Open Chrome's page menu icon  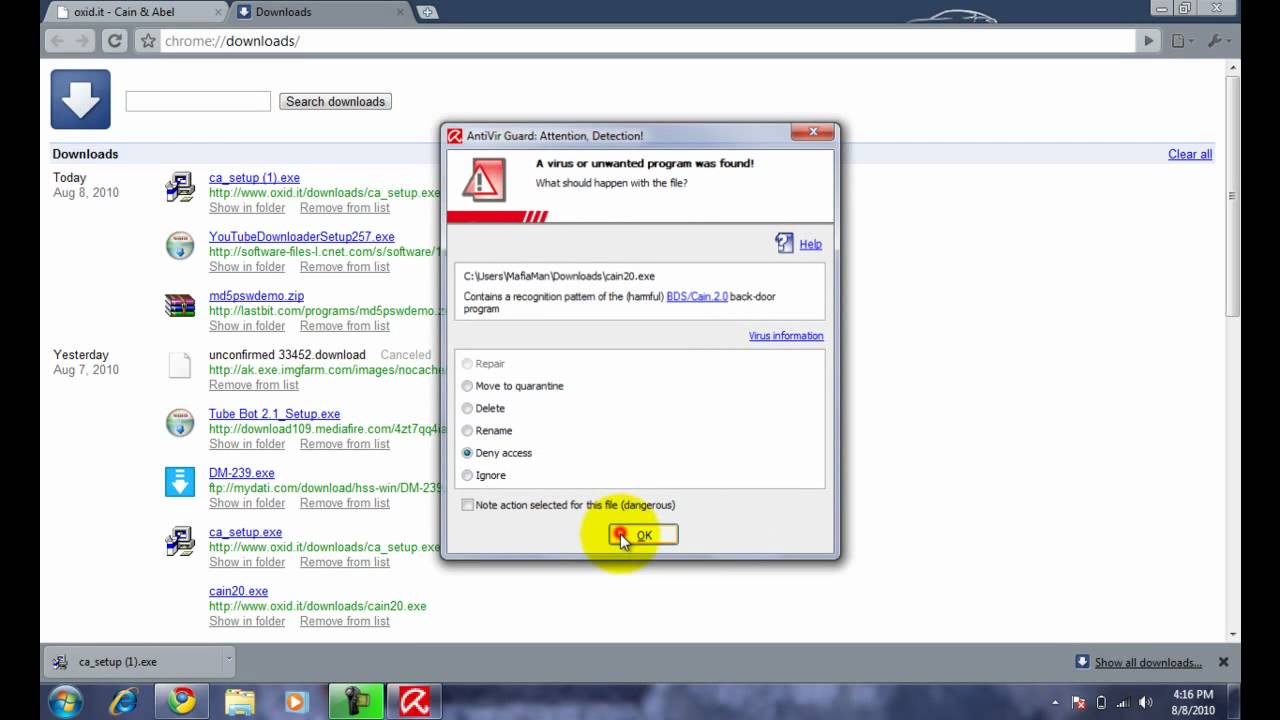[1182, 41]
